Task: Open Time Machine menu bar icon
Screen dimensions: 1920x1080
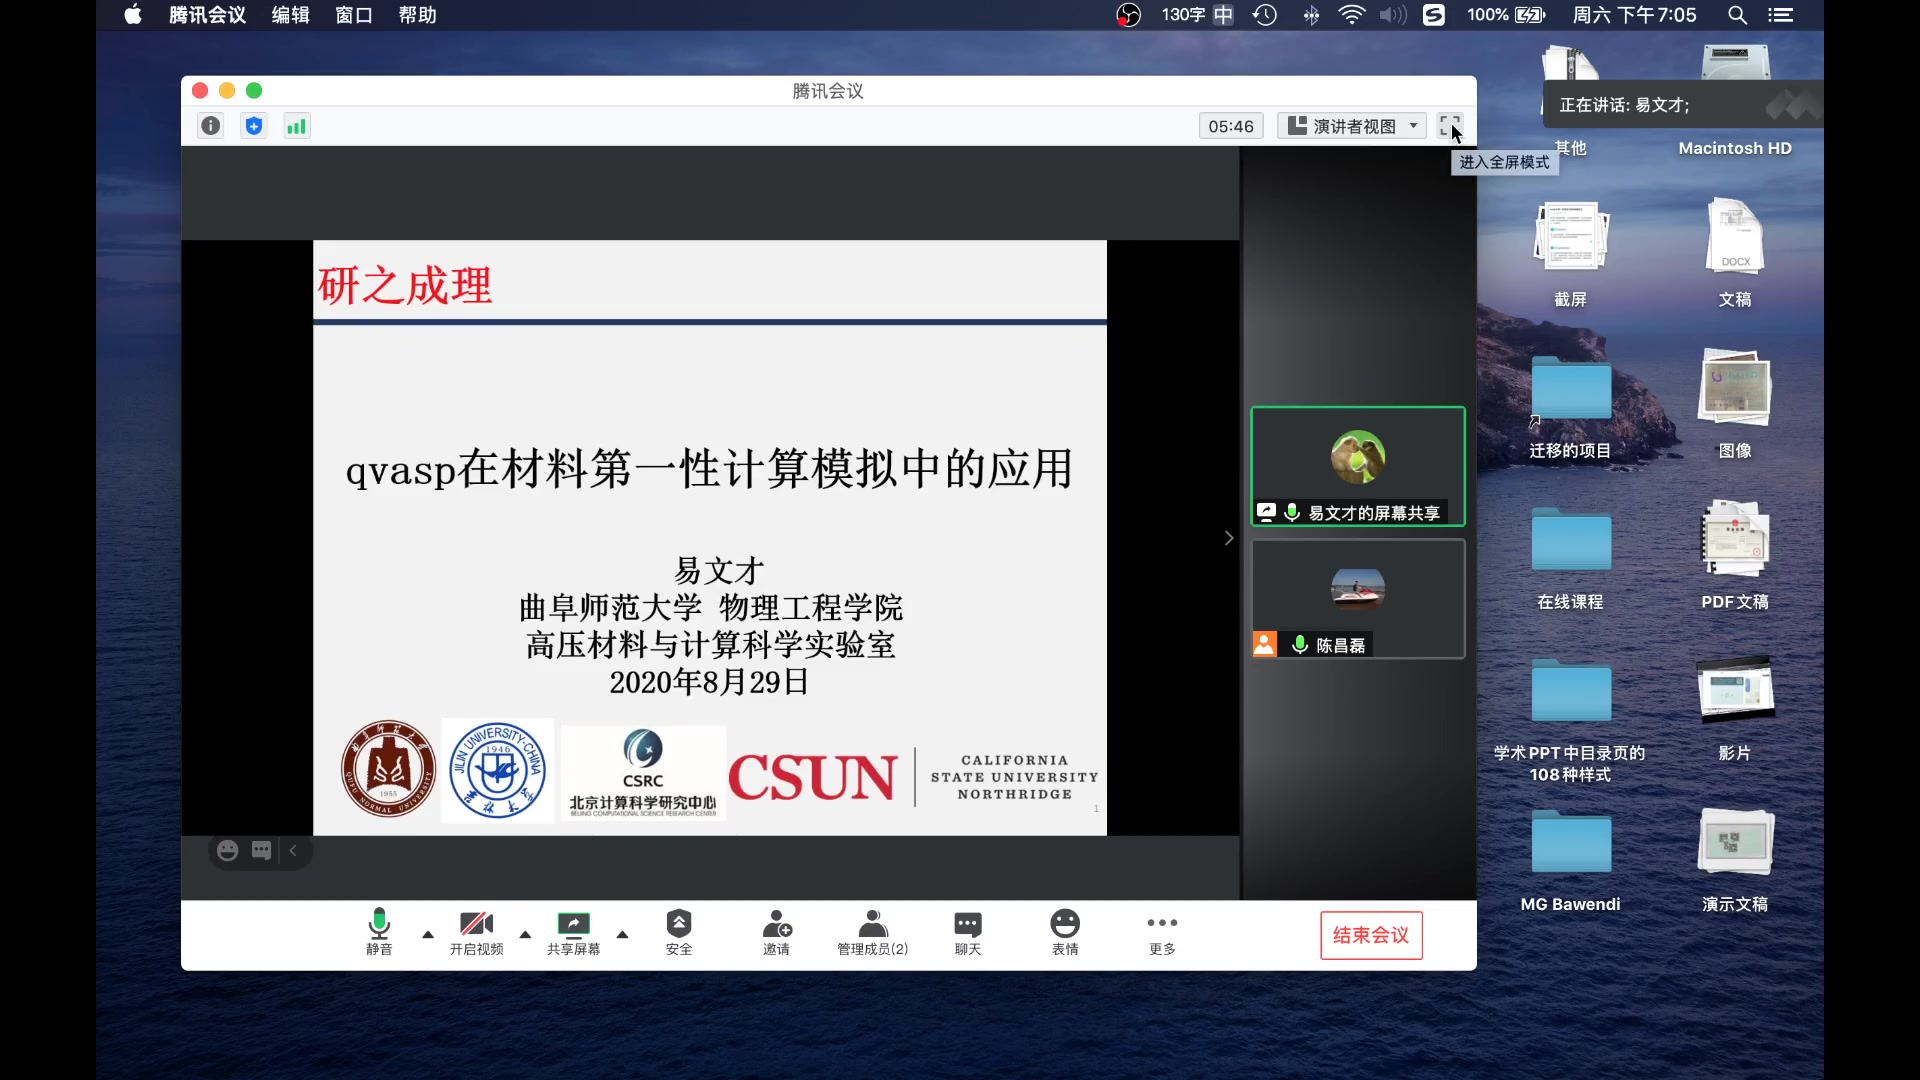Action: click(x=1265, y=15)
